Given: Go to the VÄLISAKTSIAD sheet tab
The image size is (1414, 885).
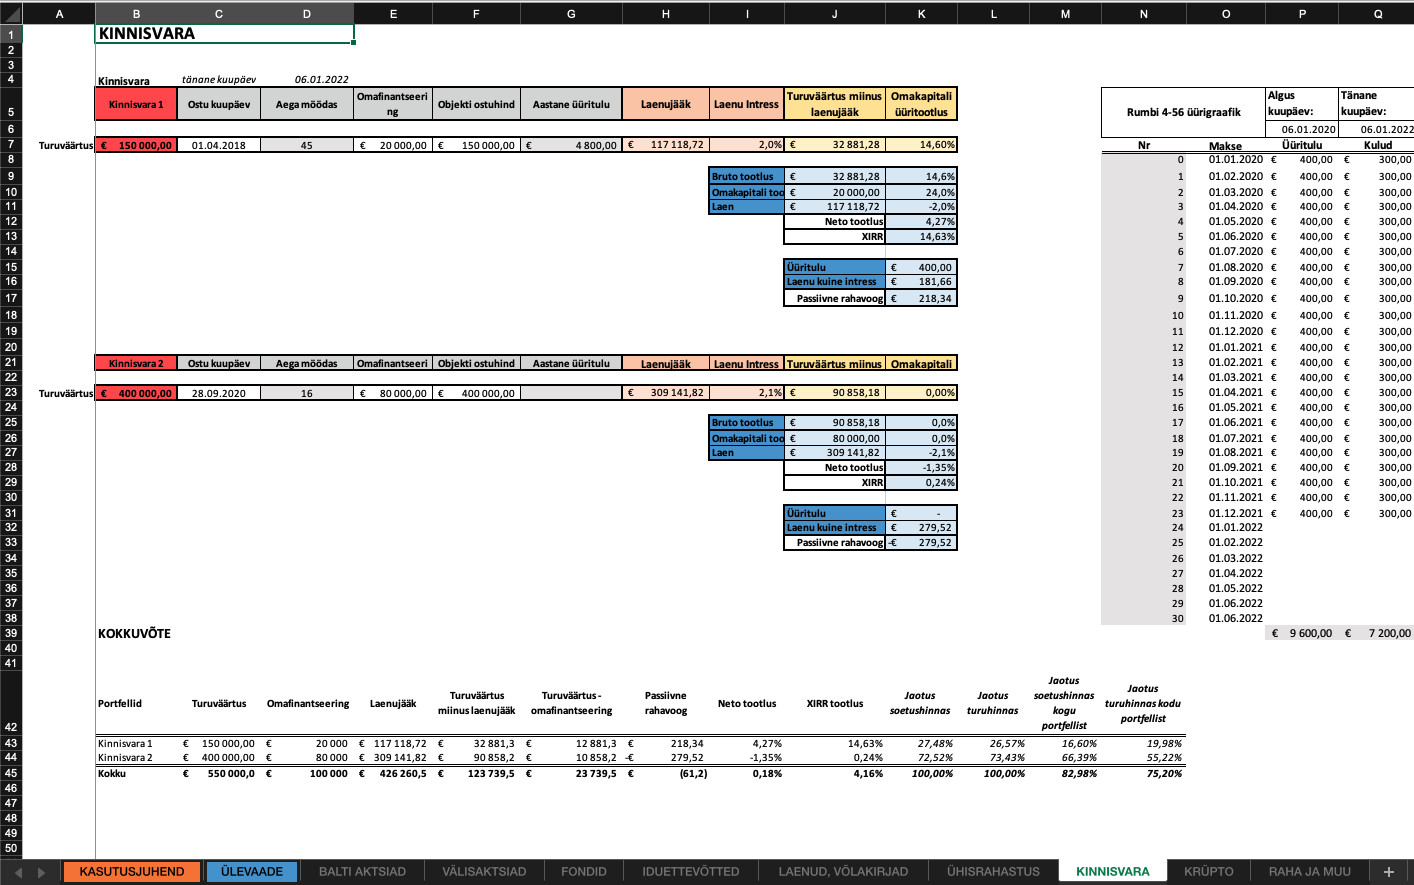Looking at the screenshot, I should [484, 872].
